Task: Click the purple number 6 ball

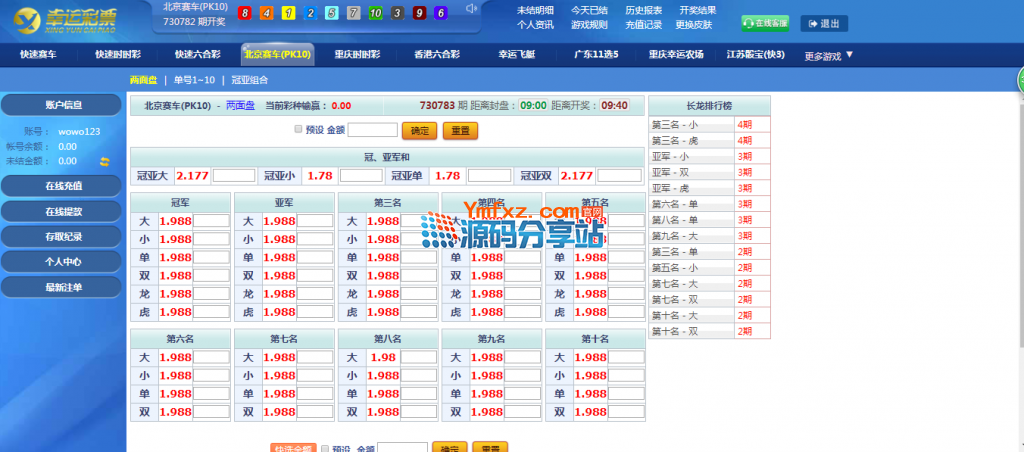Action: coord(443,13)
